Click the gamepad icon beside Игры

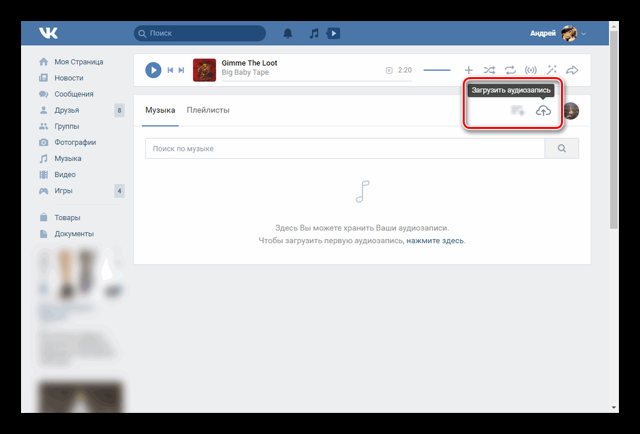(x=43, y=191)
